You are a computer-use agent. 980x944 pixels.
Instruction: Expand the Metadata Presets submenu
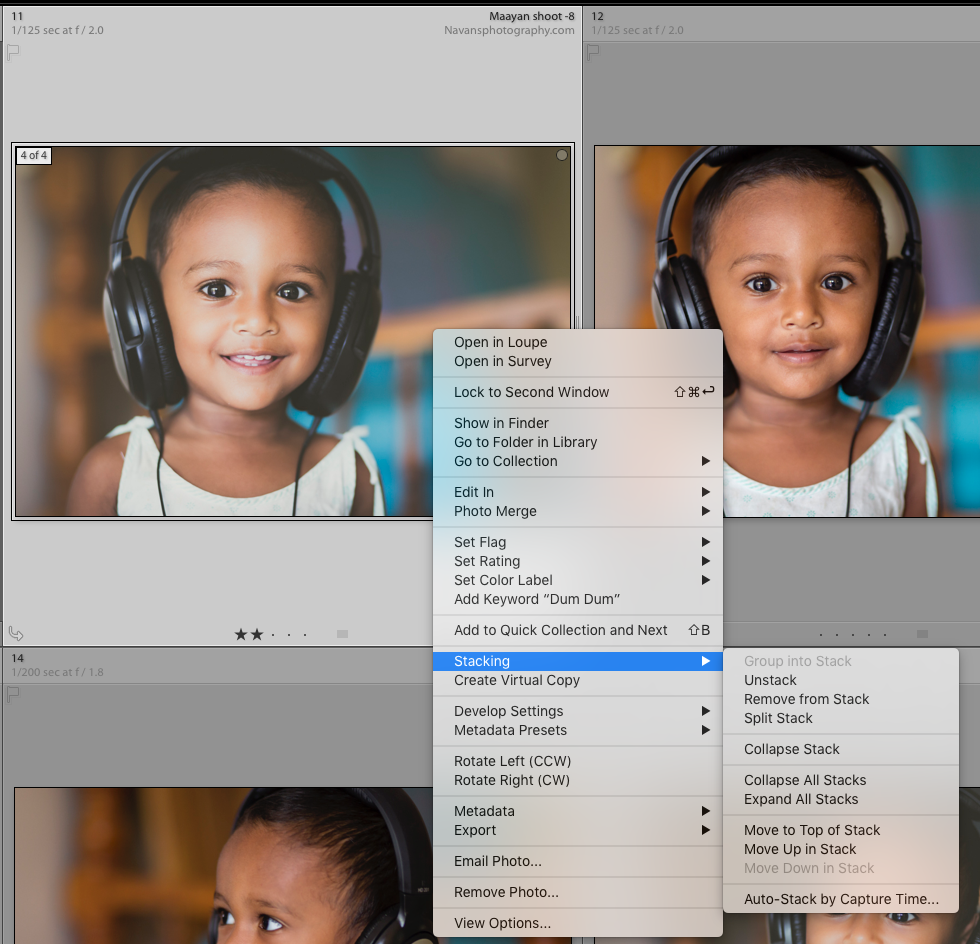click(x=578, y=730)
